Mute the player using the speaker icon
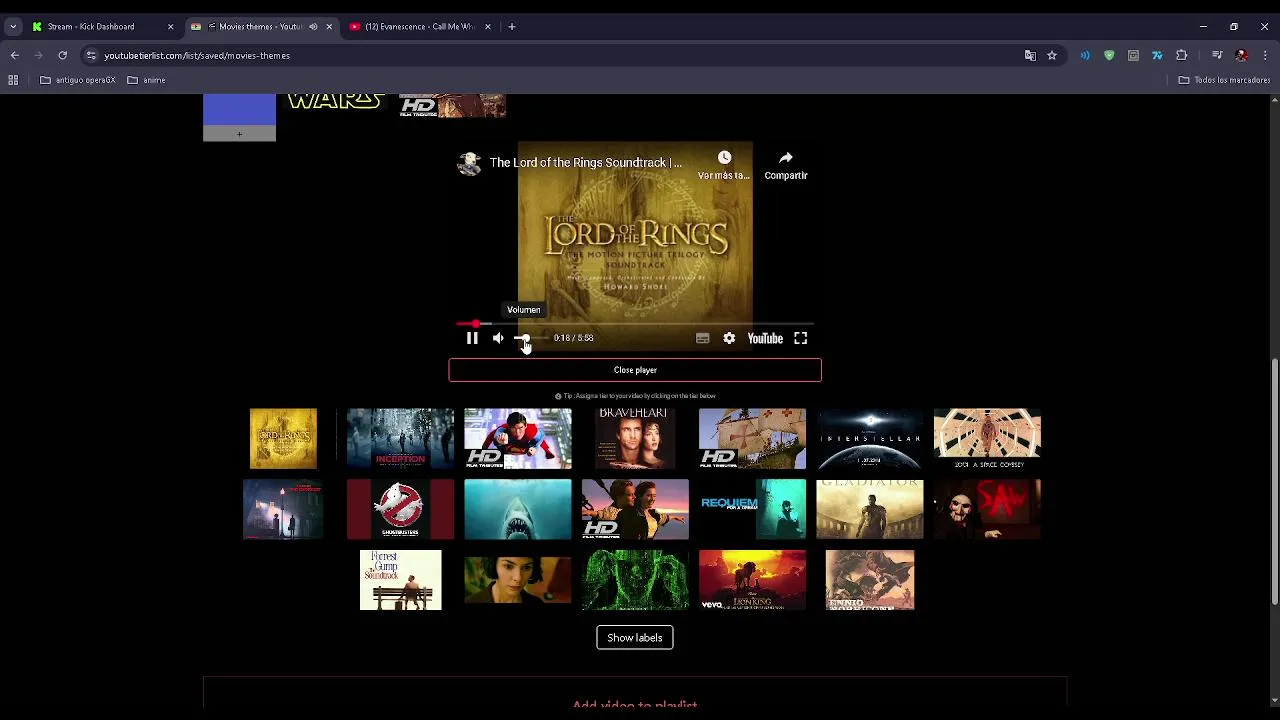Image resolution: width=1280 pixels, height=720 pixels. (498, 338)
